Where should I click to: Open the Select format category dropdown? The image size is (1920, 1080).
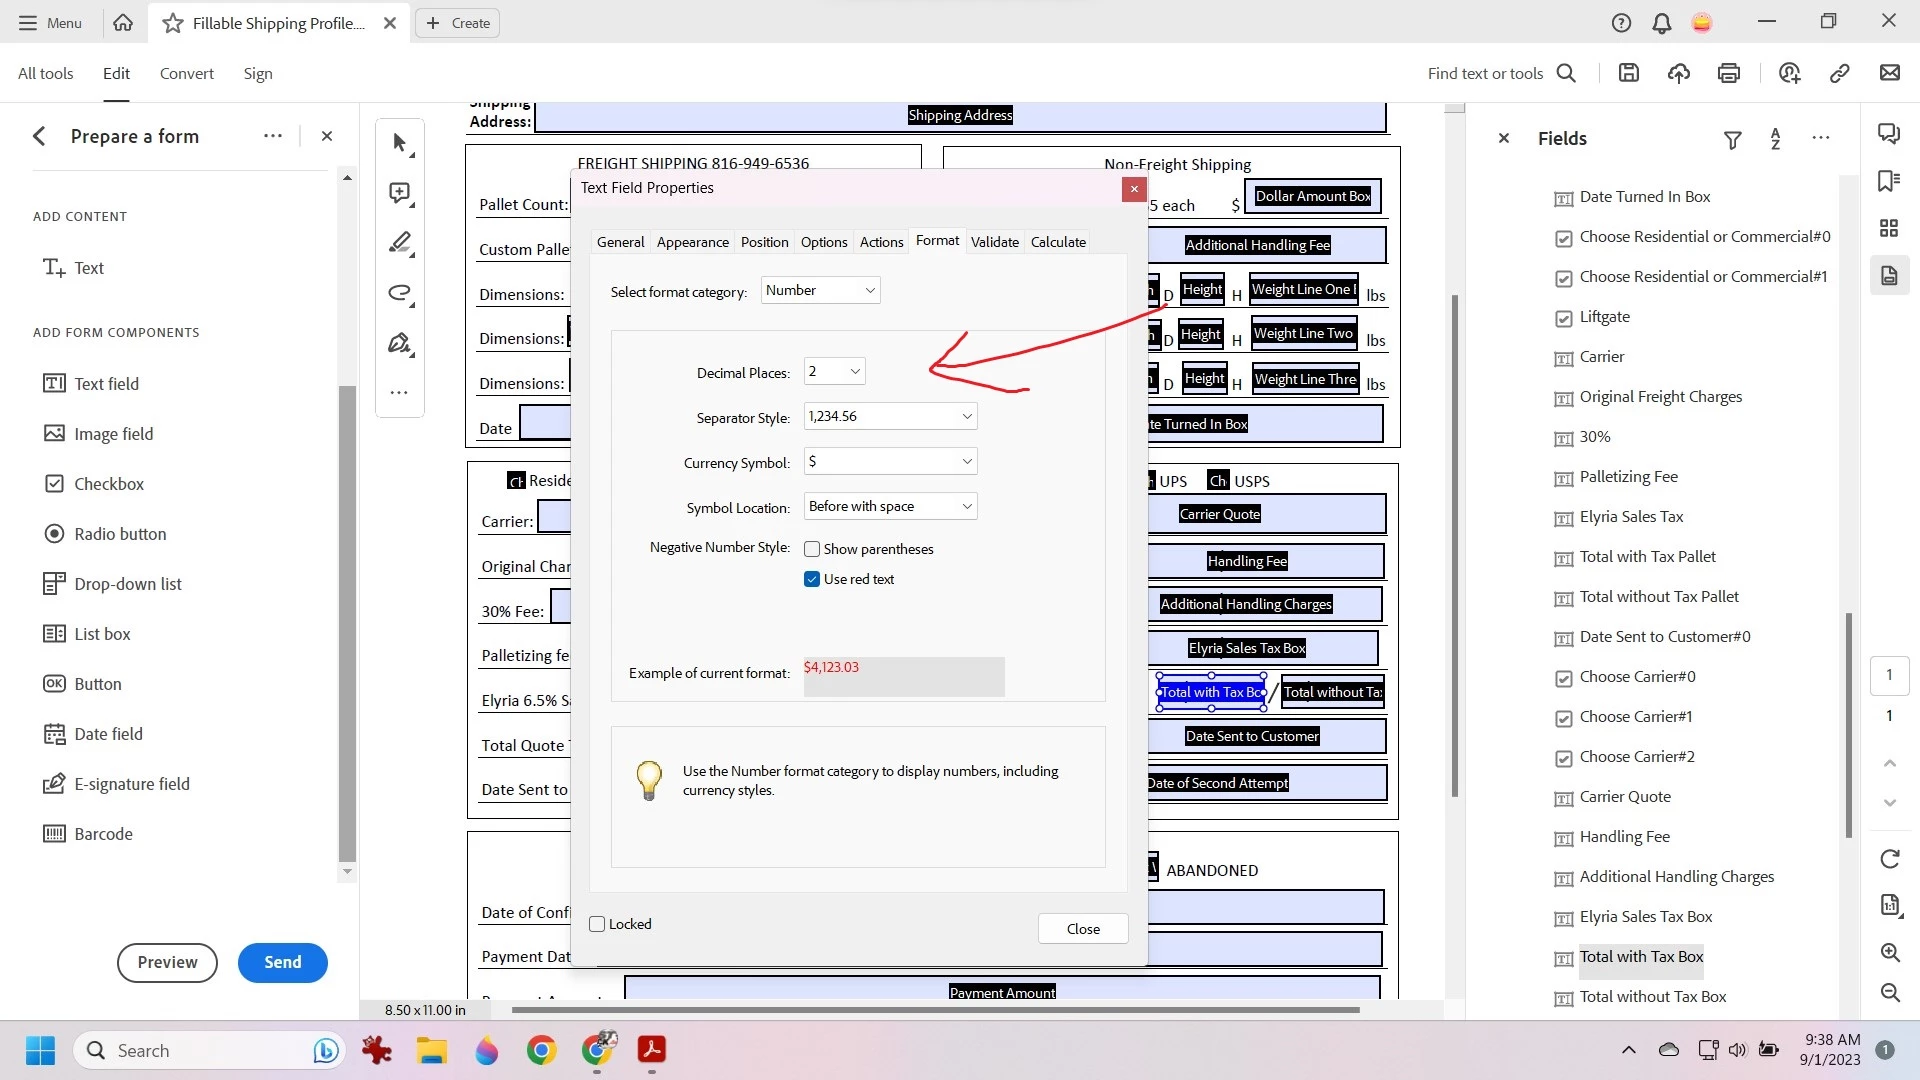click(820, 290)
